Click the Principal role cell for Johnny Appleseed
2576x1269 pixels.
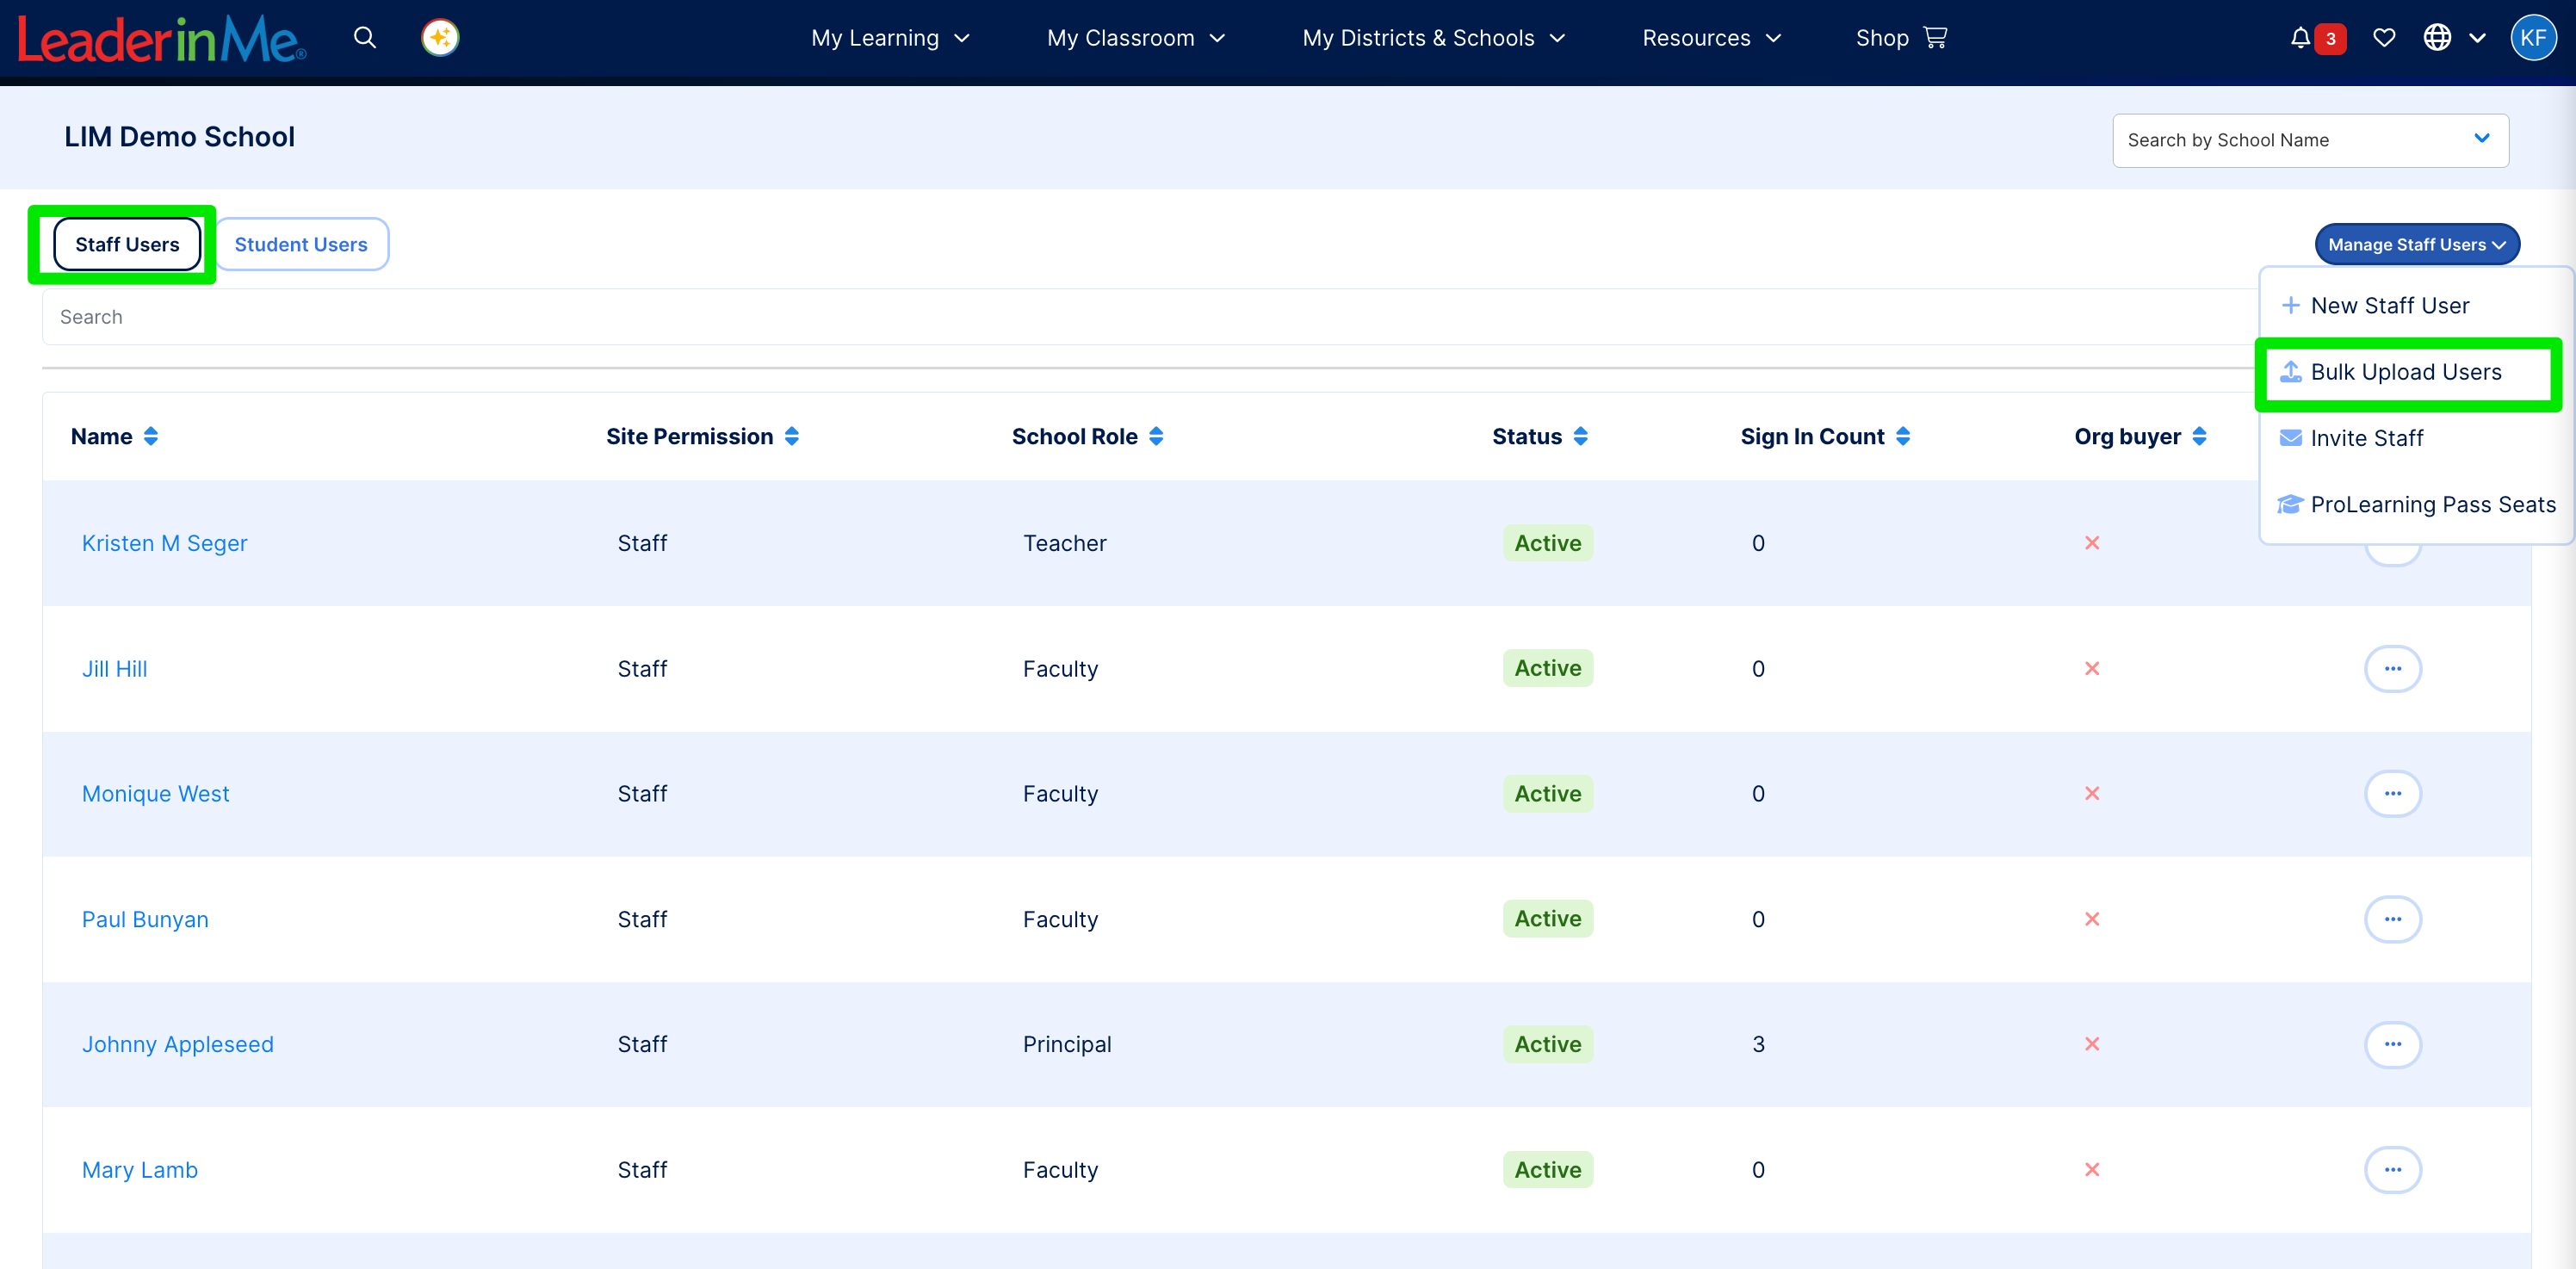(1066, 1044)
